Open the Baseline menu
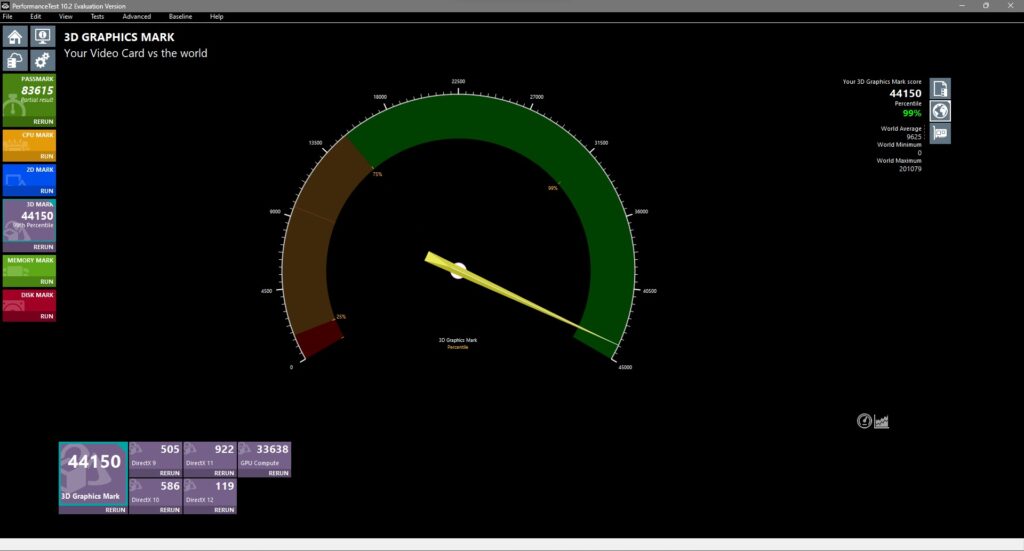This screenshot has width=1024, height=551. 180,17
